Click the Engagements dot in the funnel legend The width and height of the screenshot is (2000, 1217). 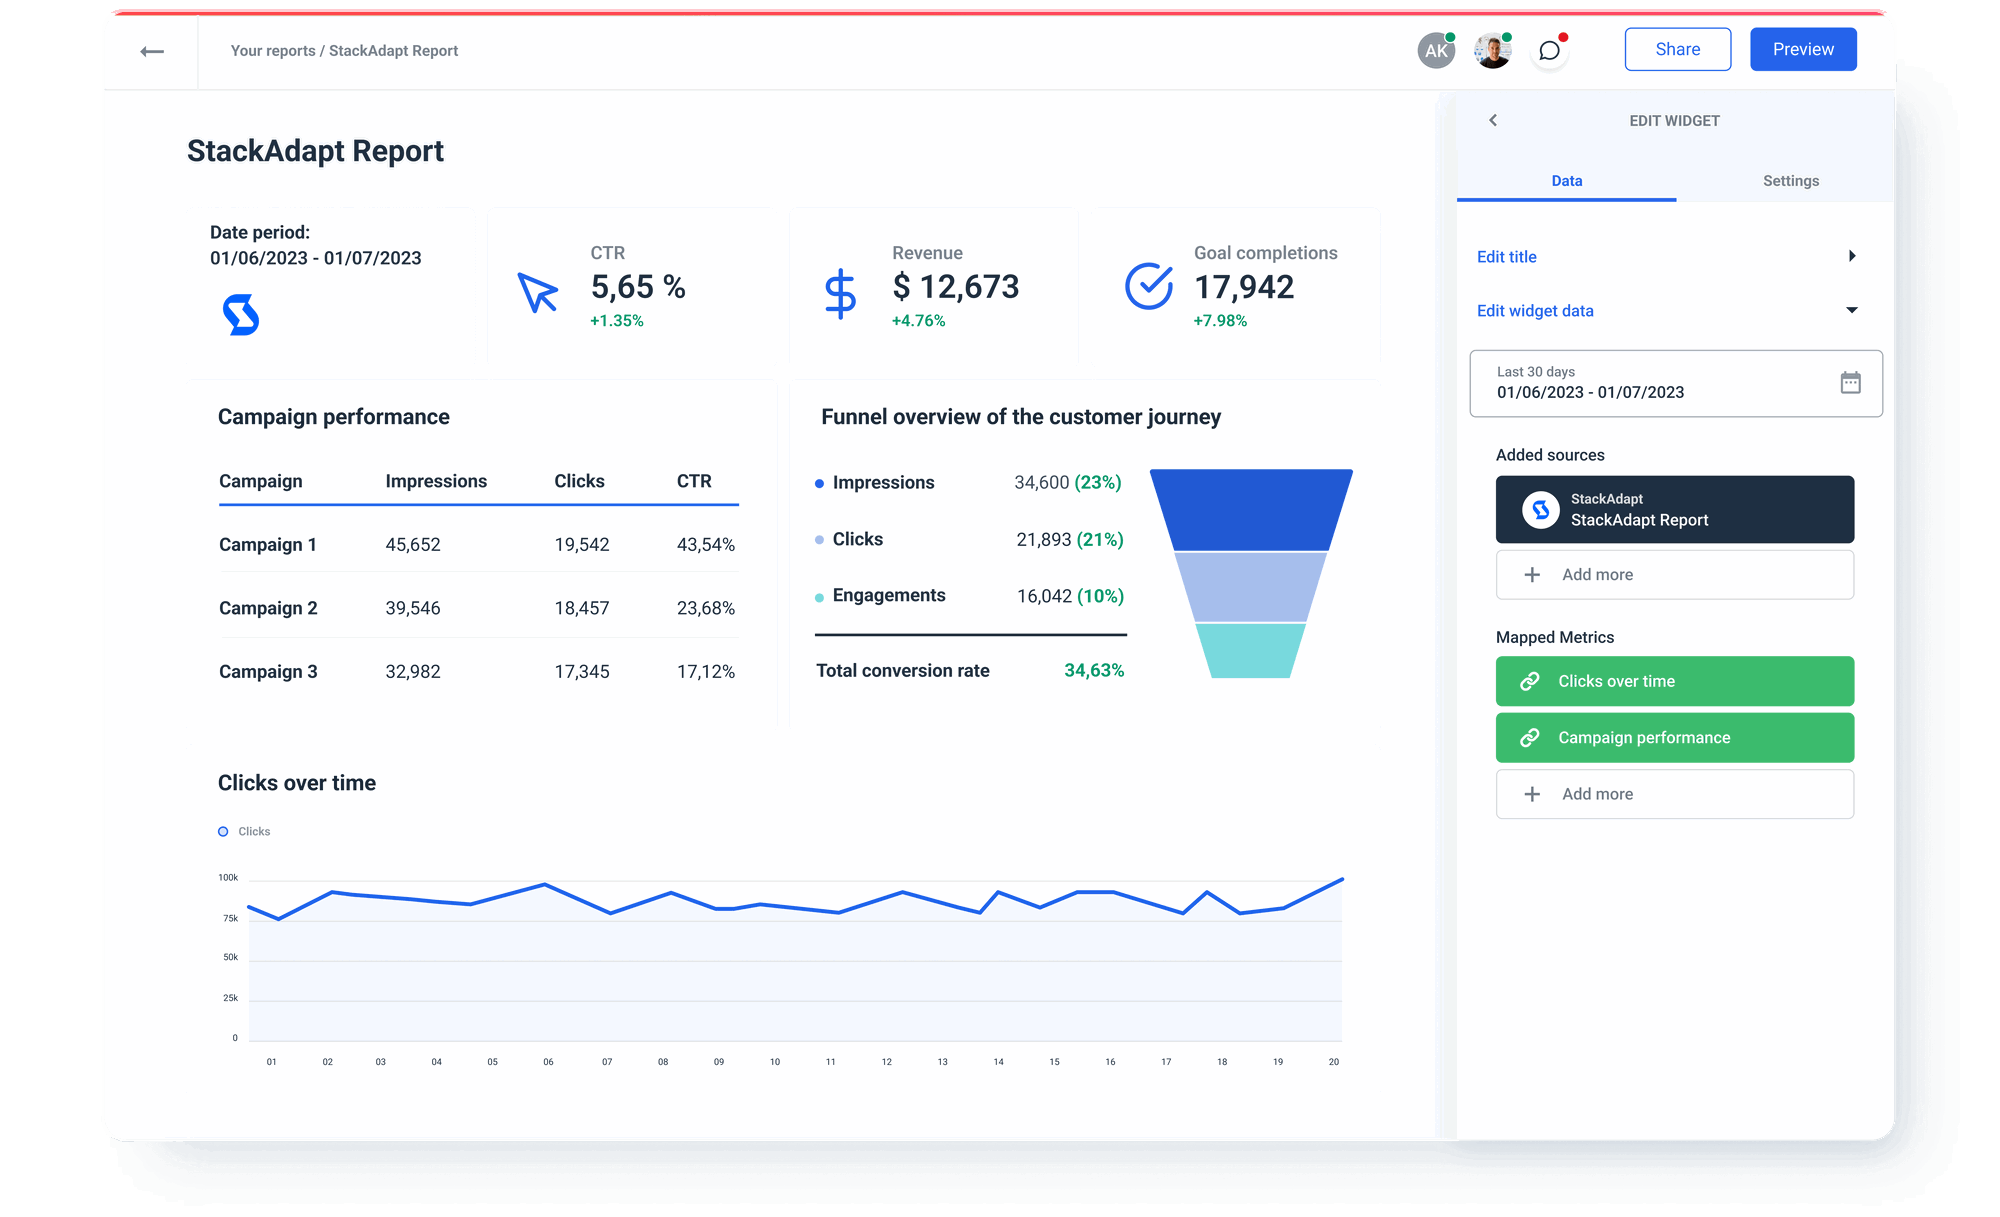[822, 595]
